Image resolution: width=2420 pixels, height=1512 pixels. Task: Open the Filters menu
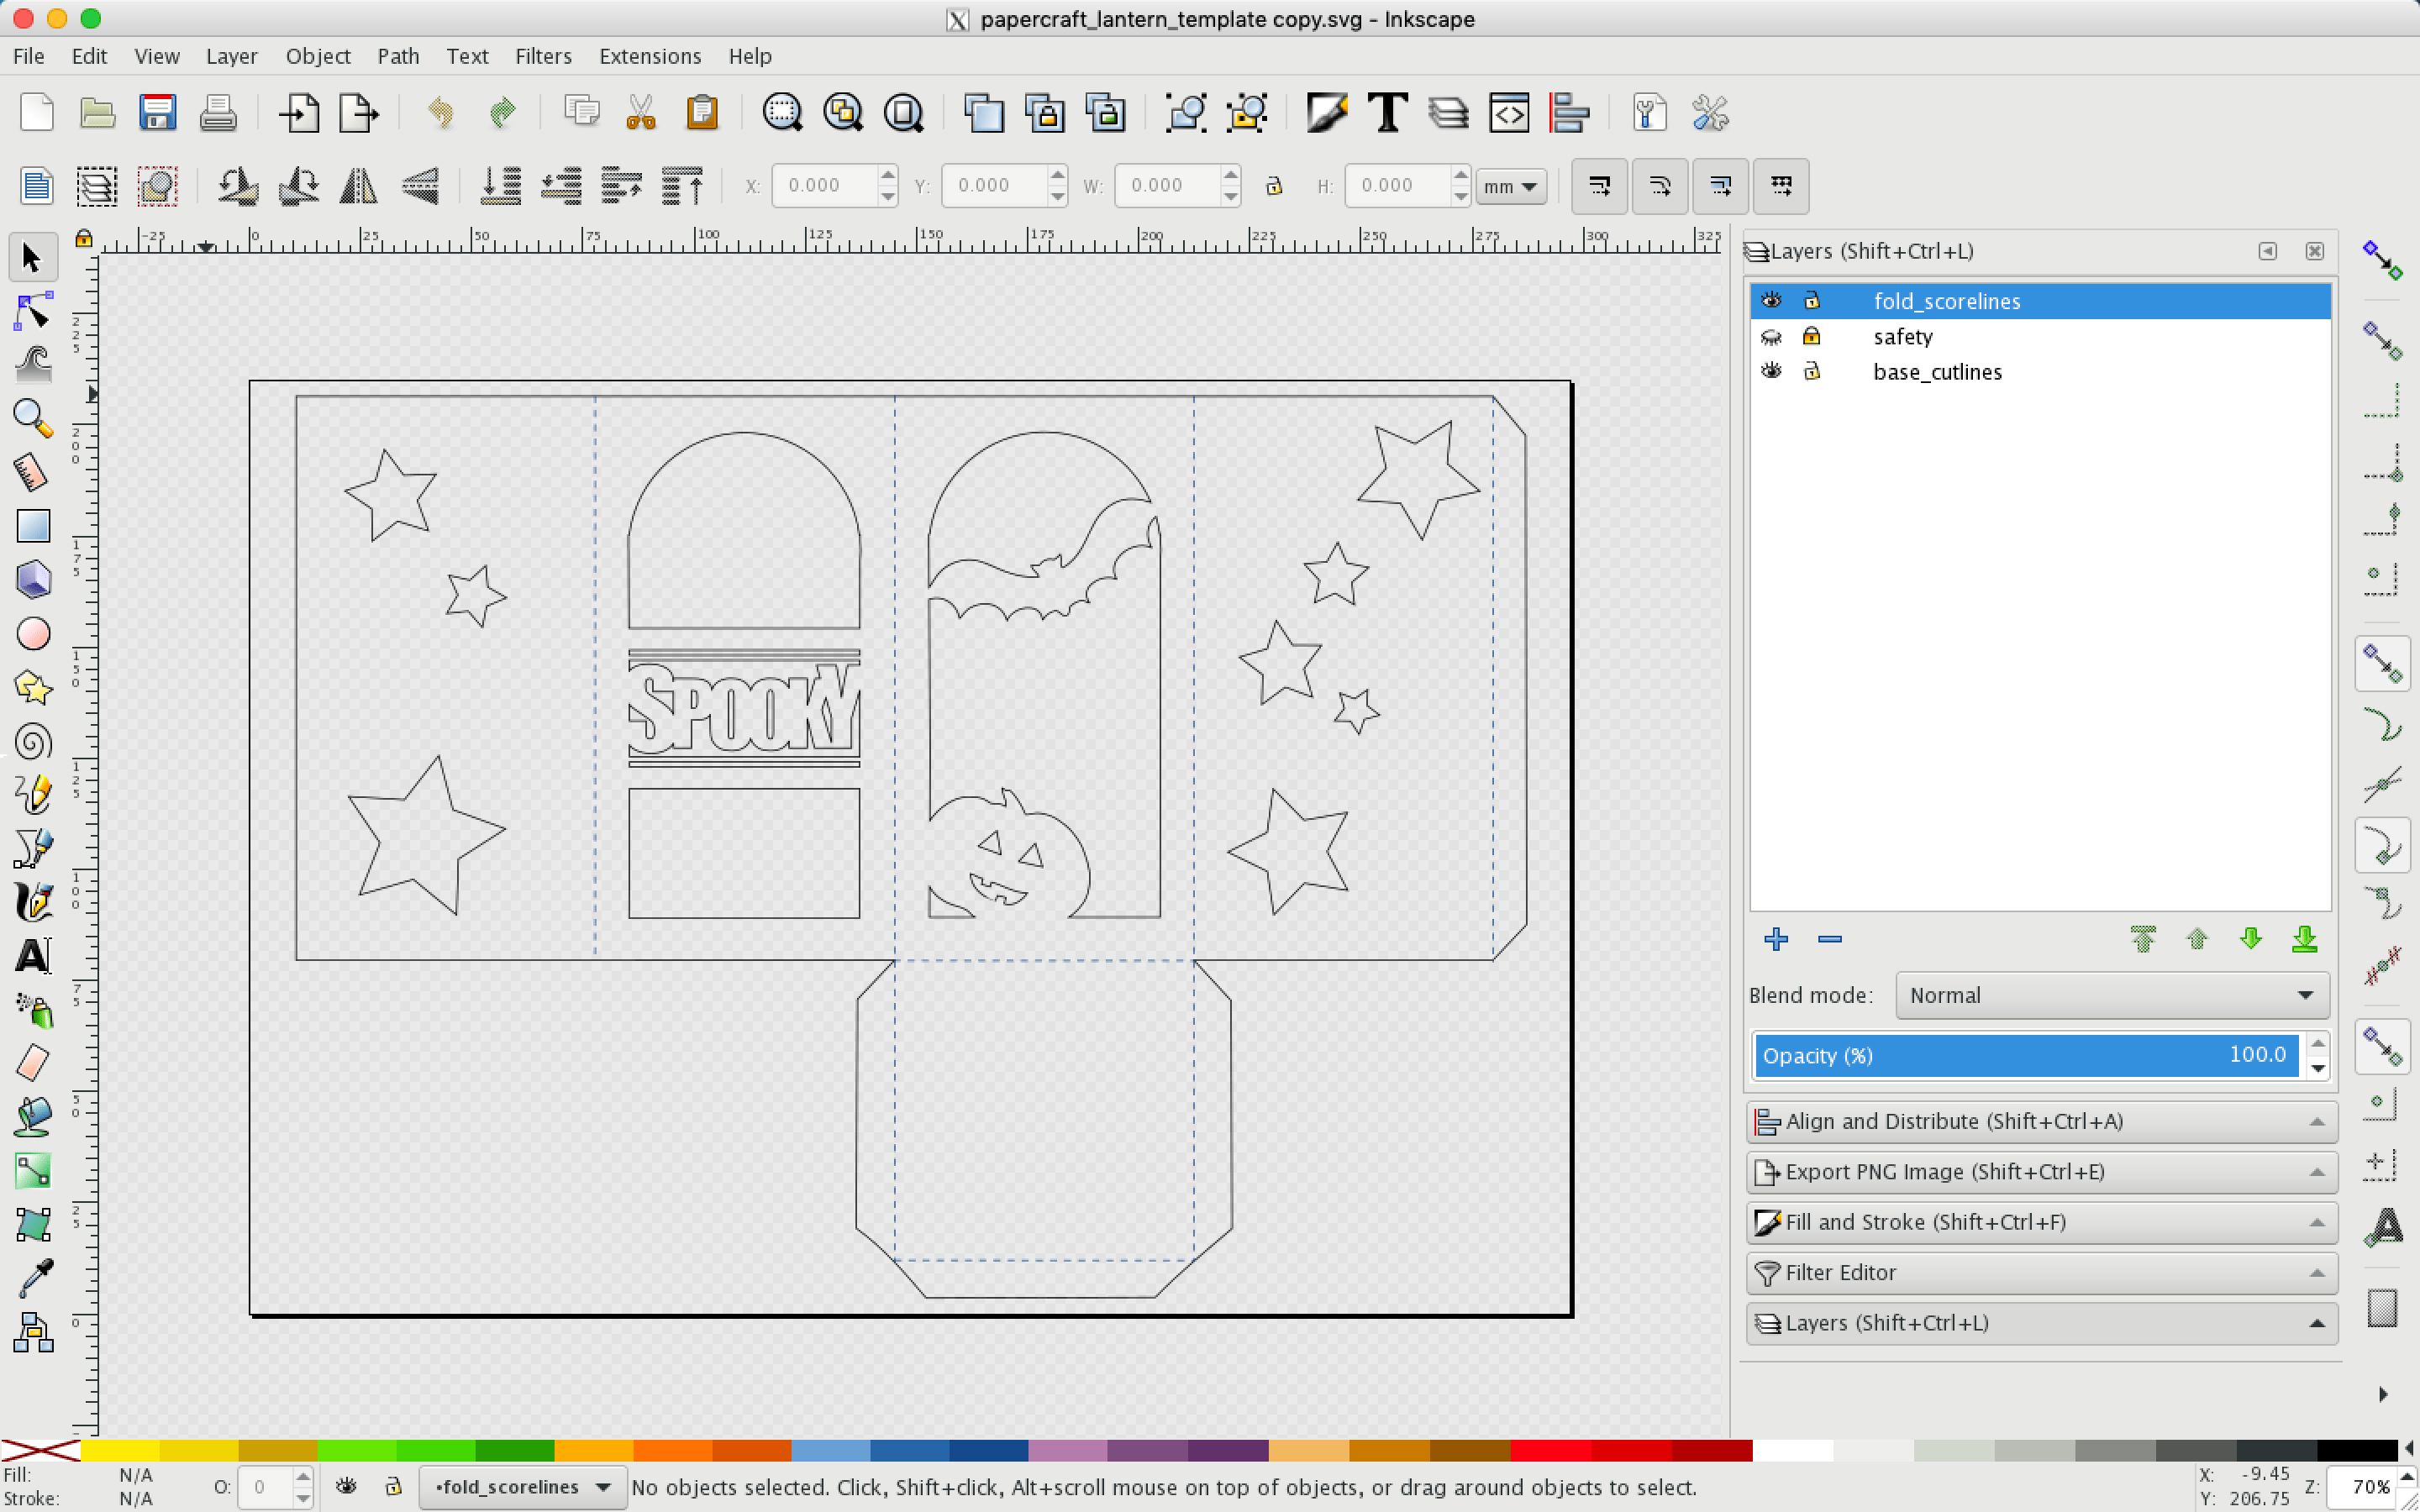coord(542,55)
